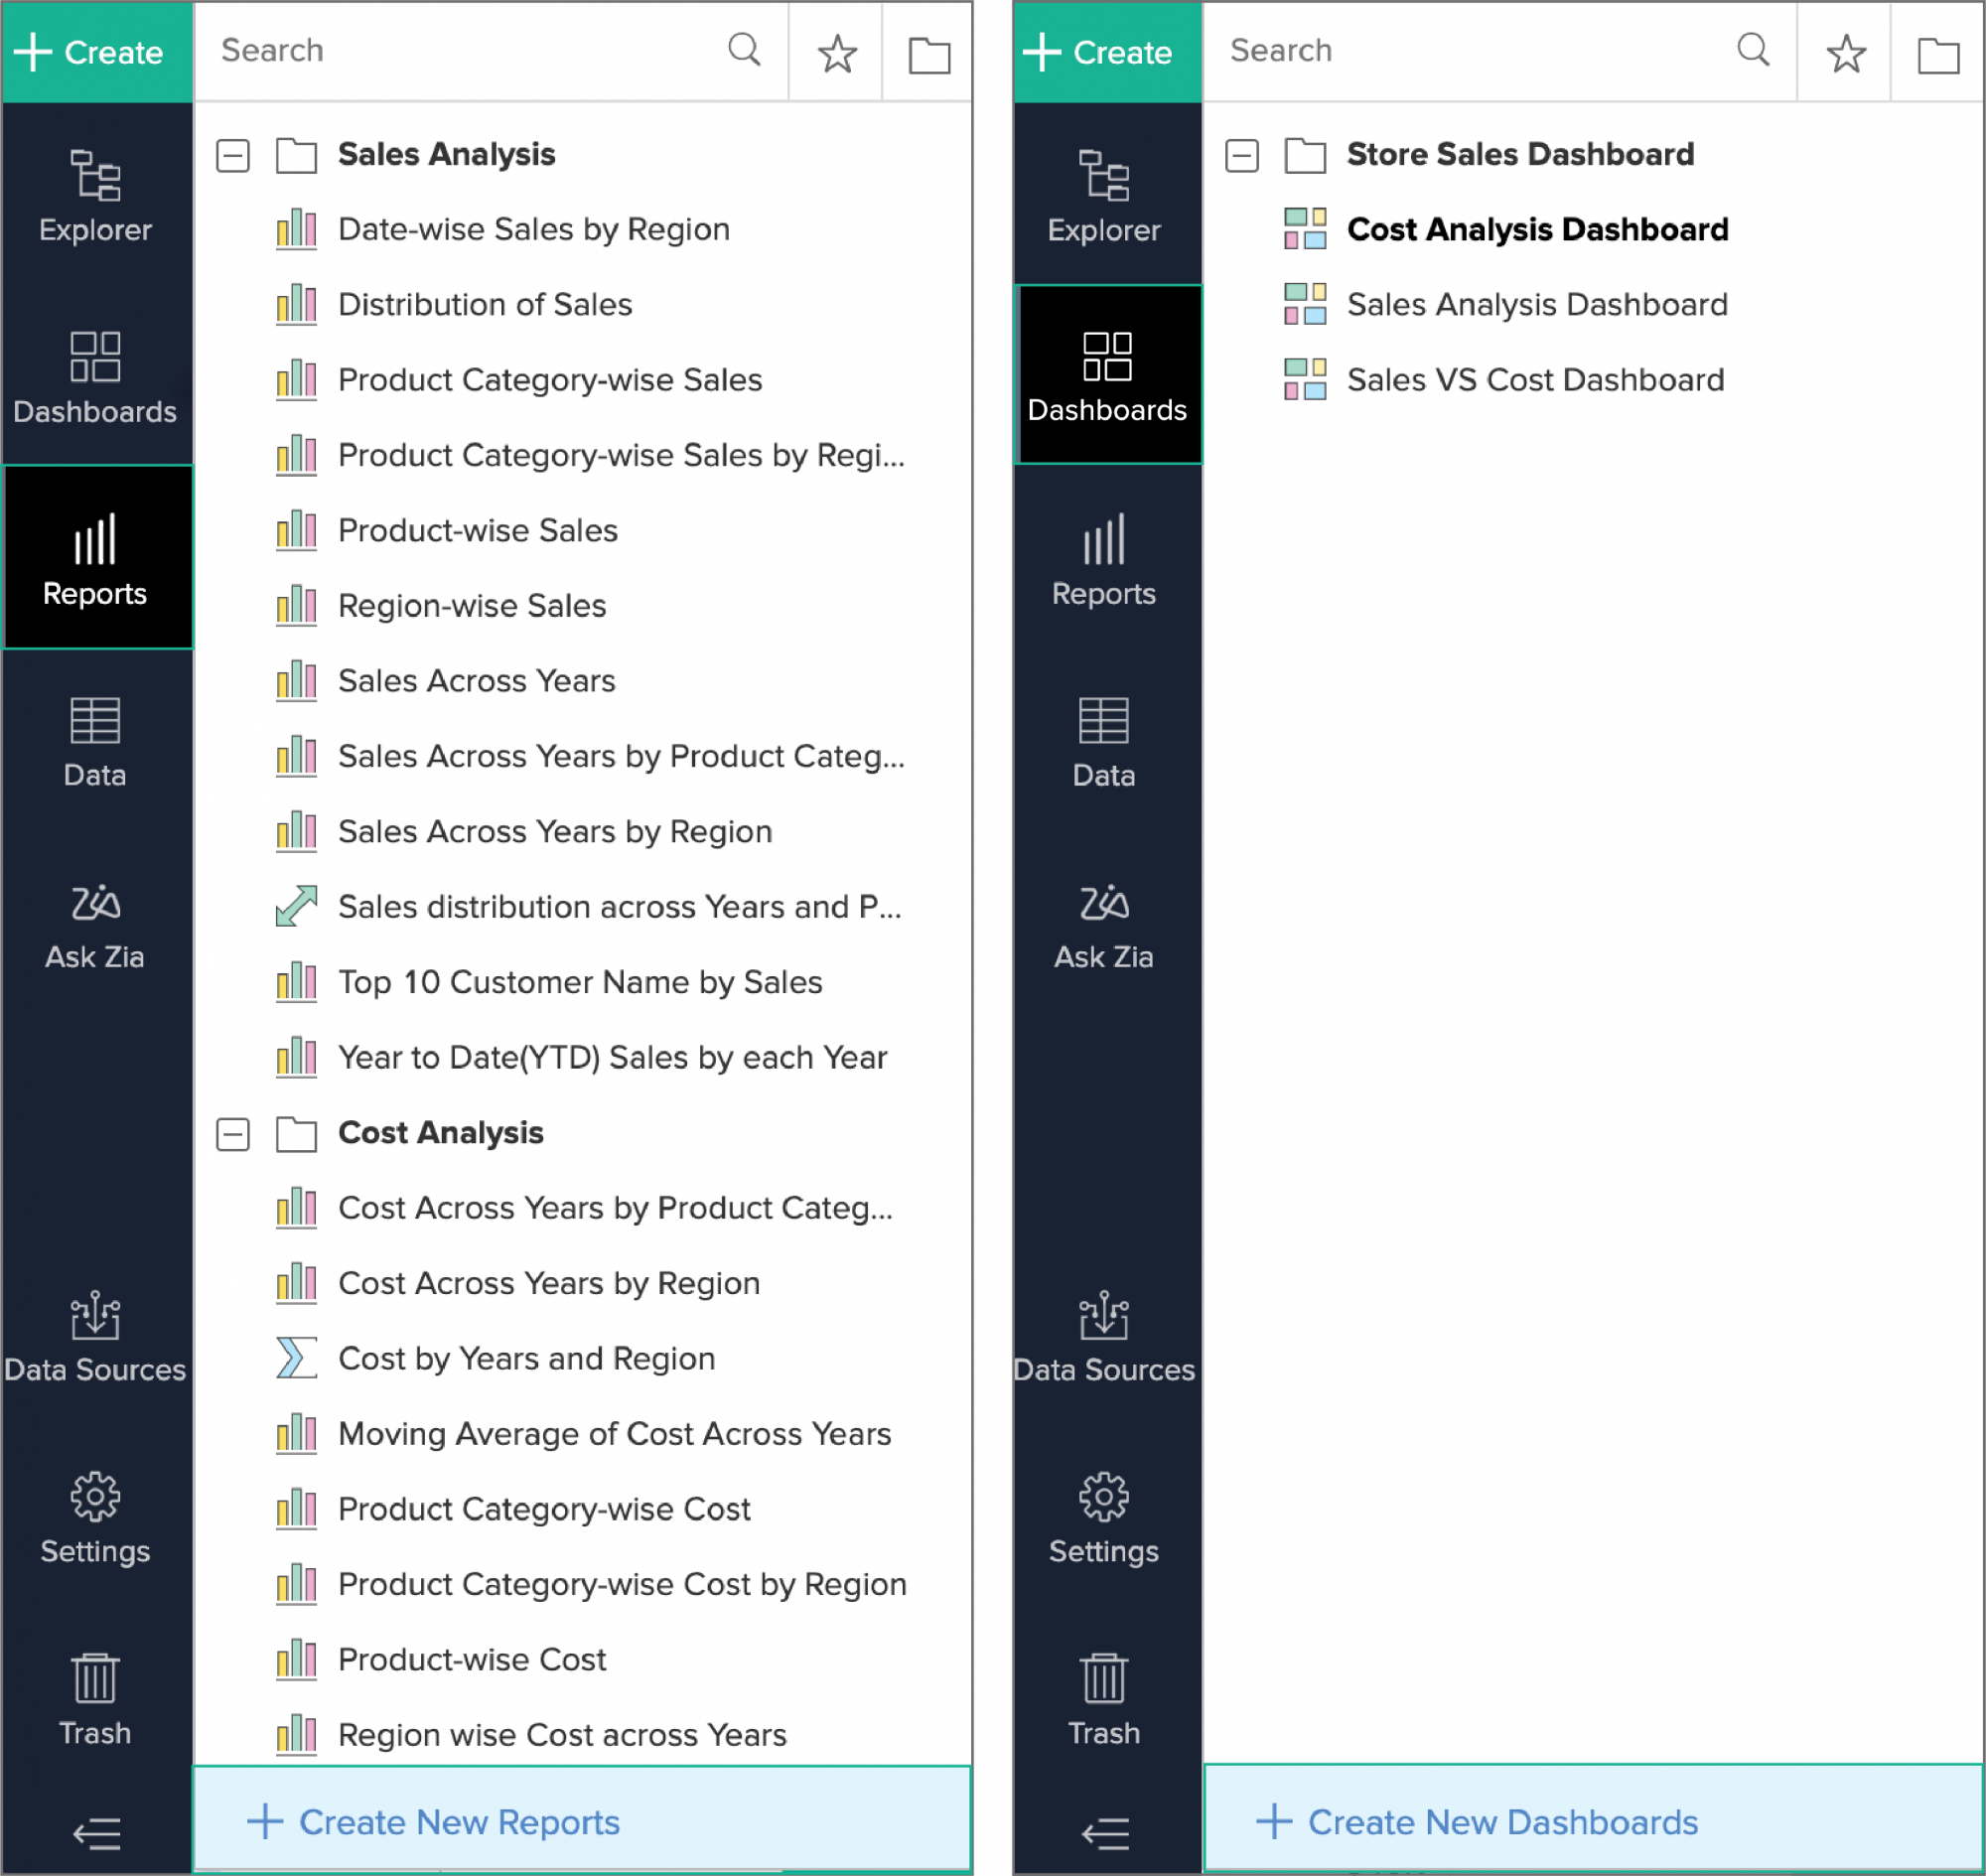Click inside the Search field
This screenshot has width=1986, height=1876.
[450, 51]
